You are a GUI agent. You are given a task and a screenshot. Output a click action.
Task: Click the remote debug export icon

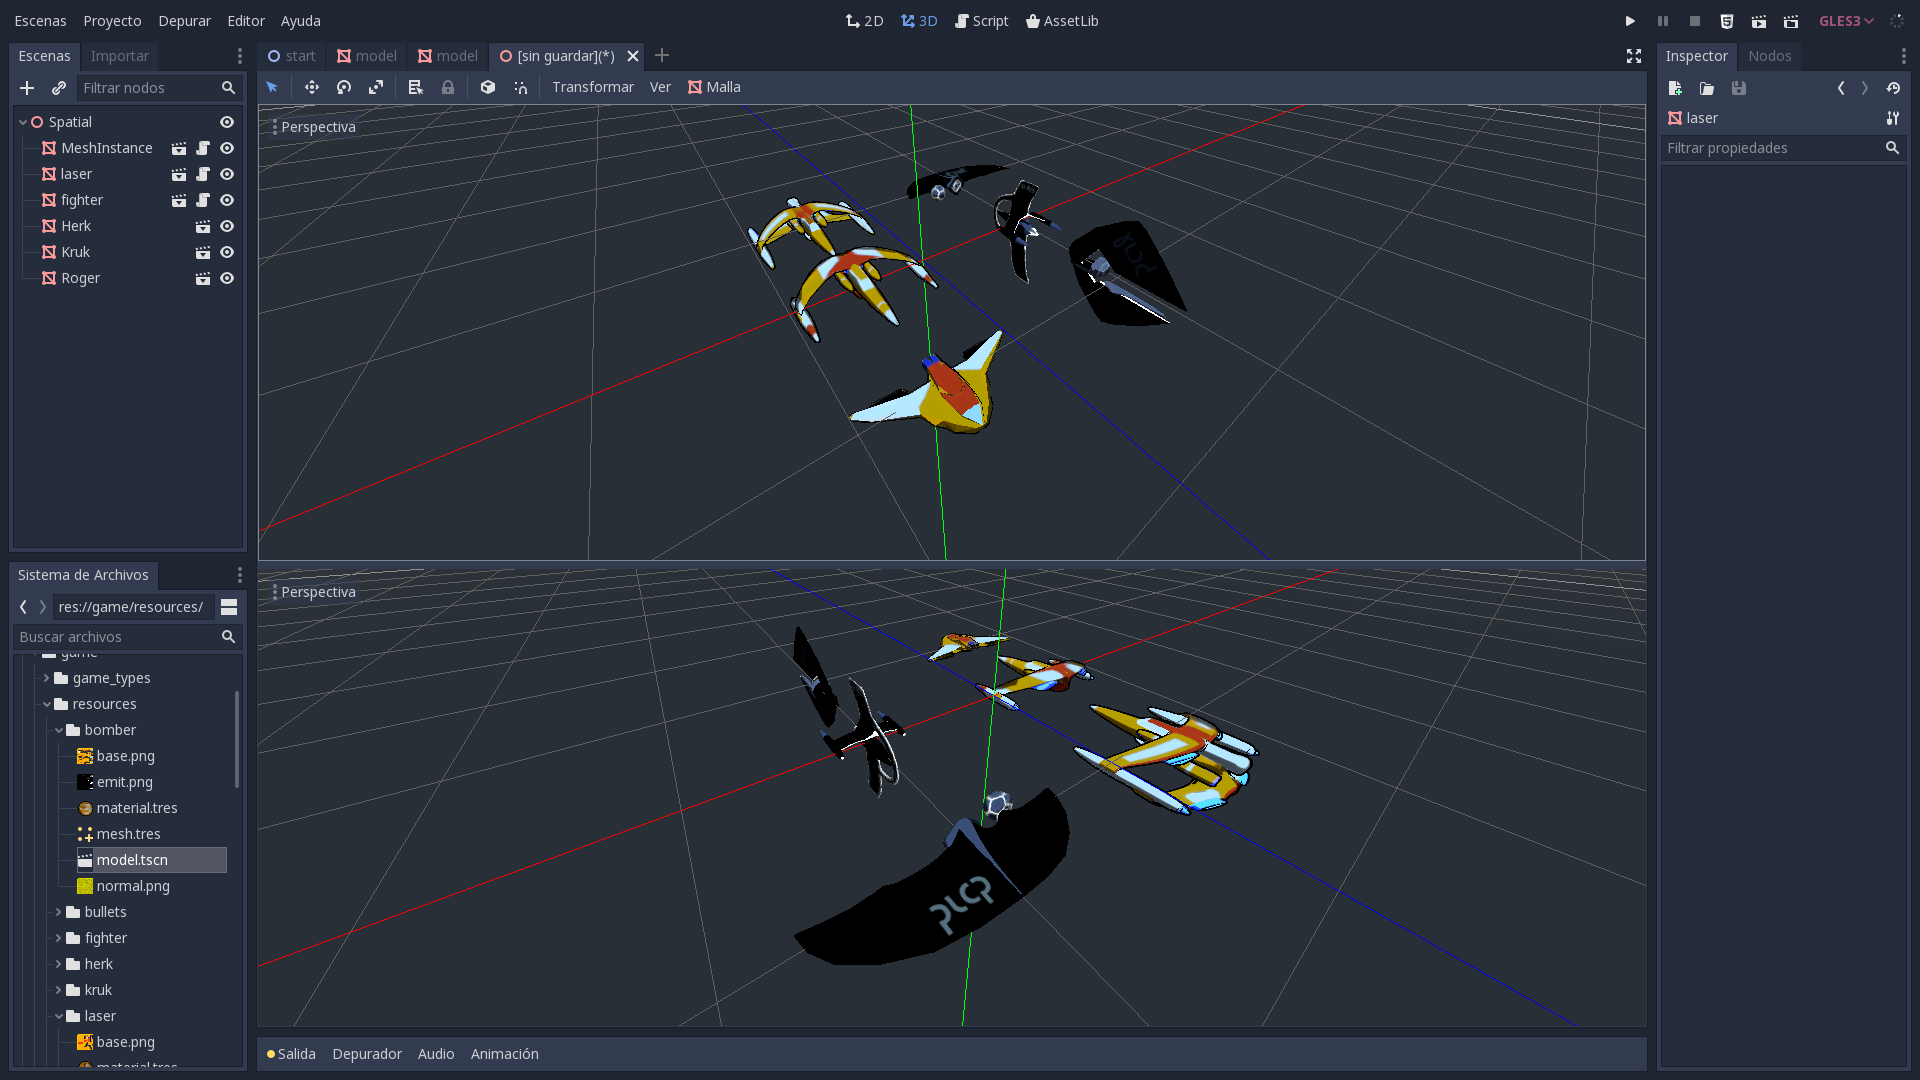point(1727,21)
